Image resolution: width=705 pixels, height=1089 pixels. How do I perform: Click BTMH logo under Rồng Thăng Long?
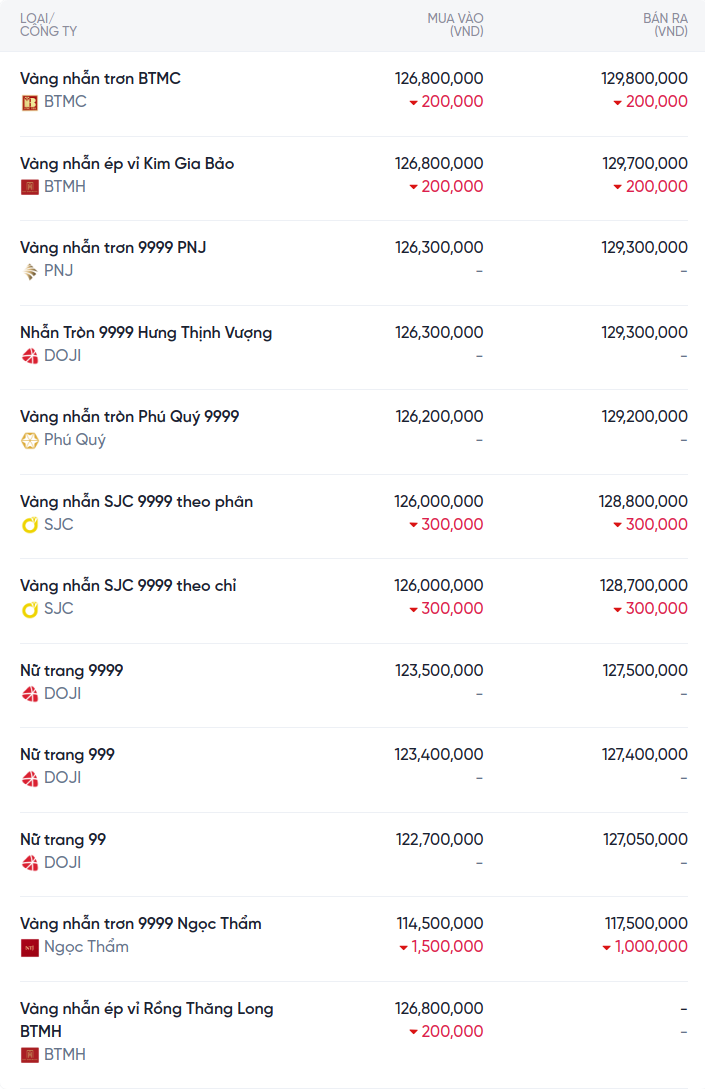pos(30,1055)
